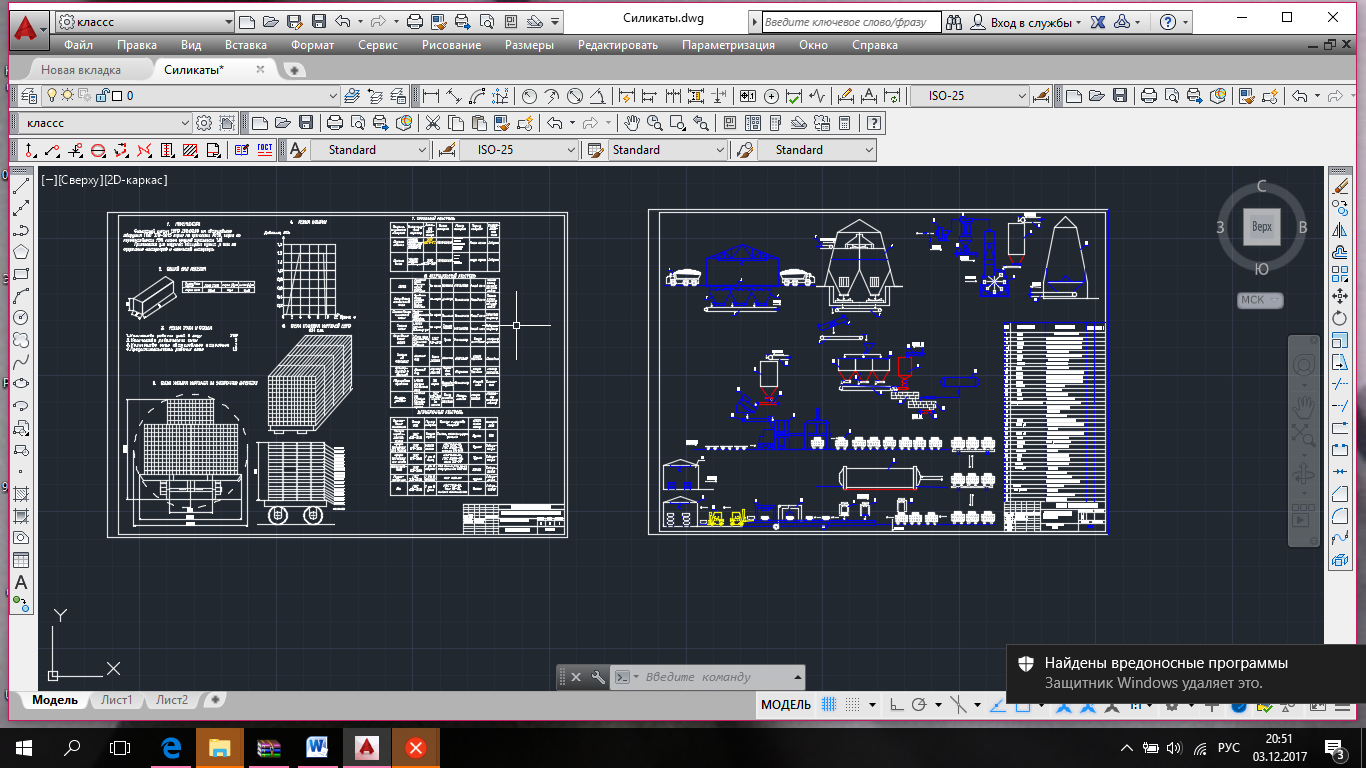Select the Erase tool in Modify toolbar
This screenshot has height=768, width=1366.
[x=1341, y=186]
